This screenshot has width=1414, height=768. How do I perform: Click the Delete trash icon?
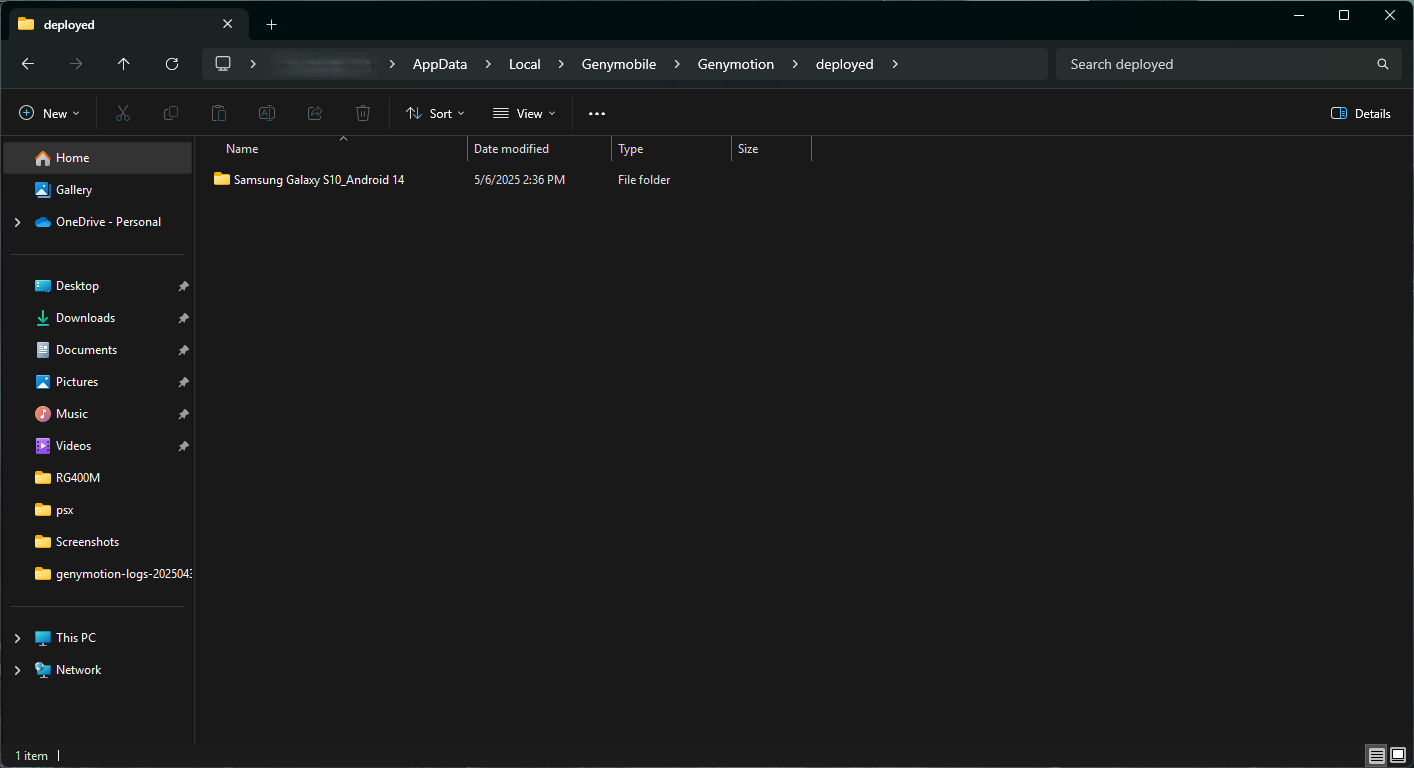tap(363, 114)
